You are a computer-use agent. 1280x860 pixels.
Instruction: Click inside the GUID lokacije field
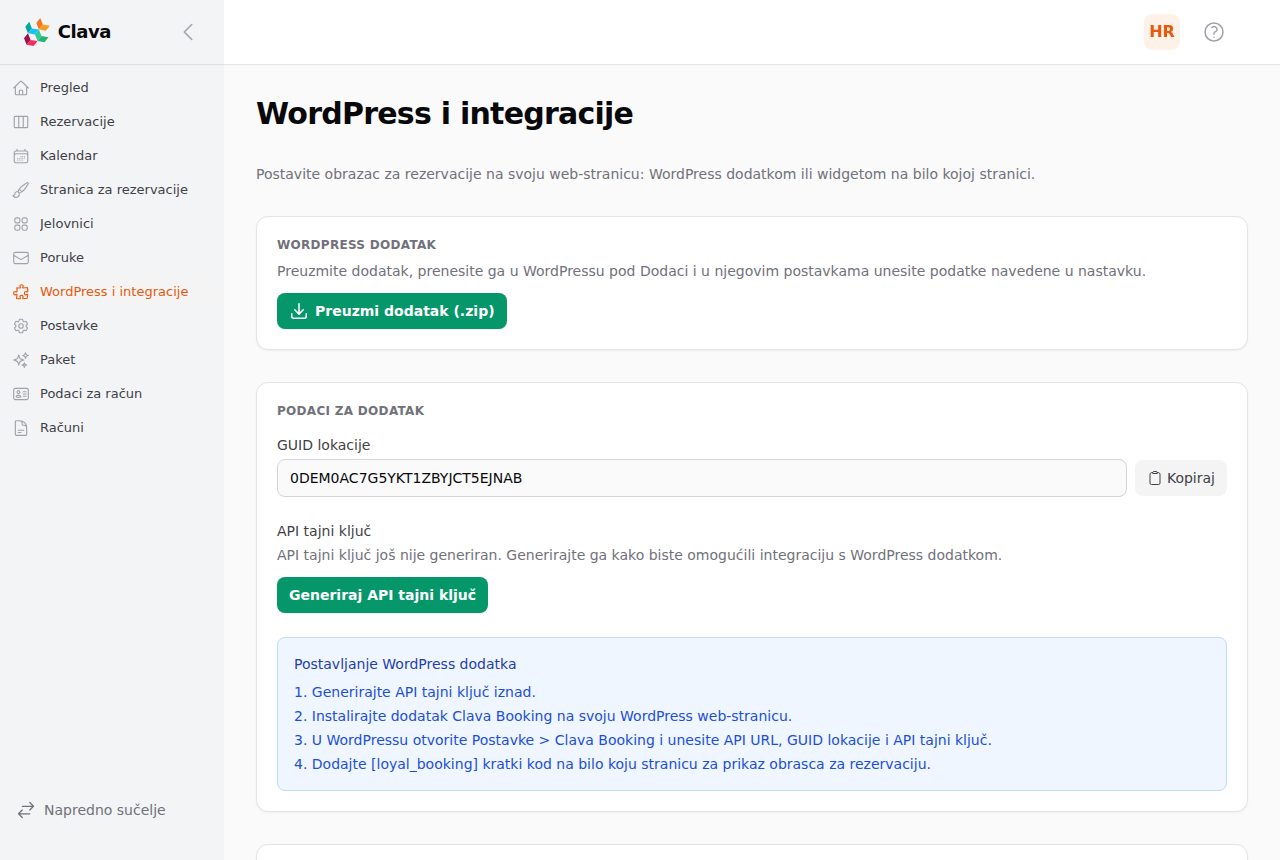[702, 478]
